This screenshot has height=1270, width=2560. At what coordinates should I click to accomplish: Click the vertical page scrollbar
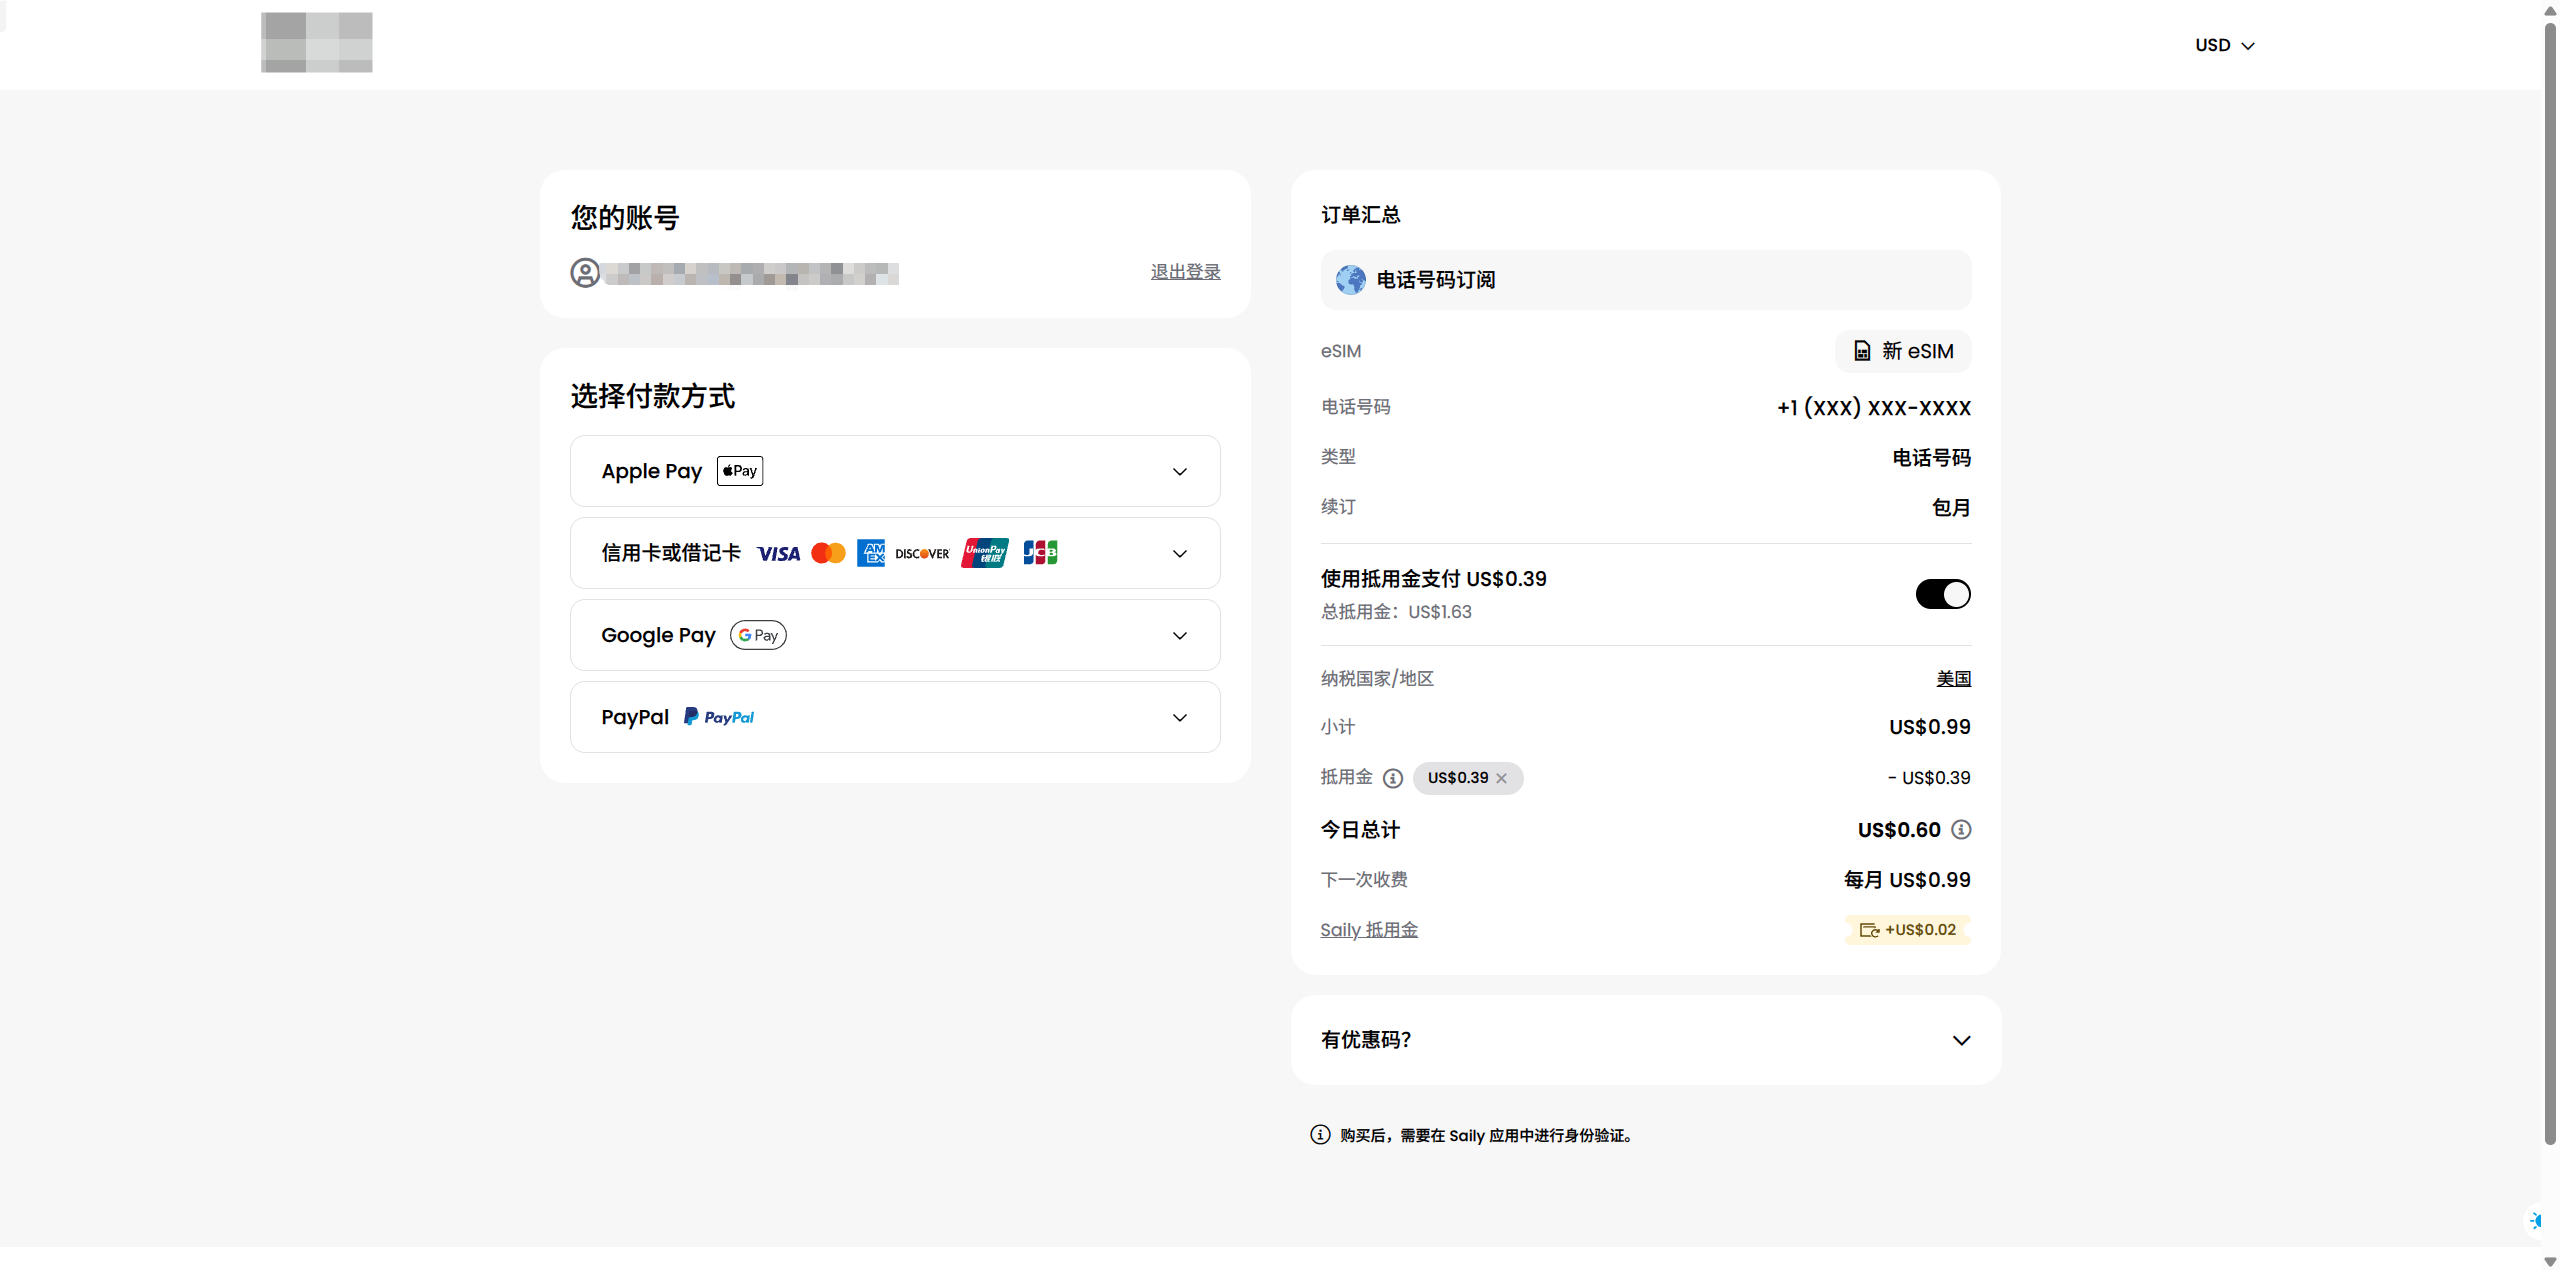[2550, 585]
